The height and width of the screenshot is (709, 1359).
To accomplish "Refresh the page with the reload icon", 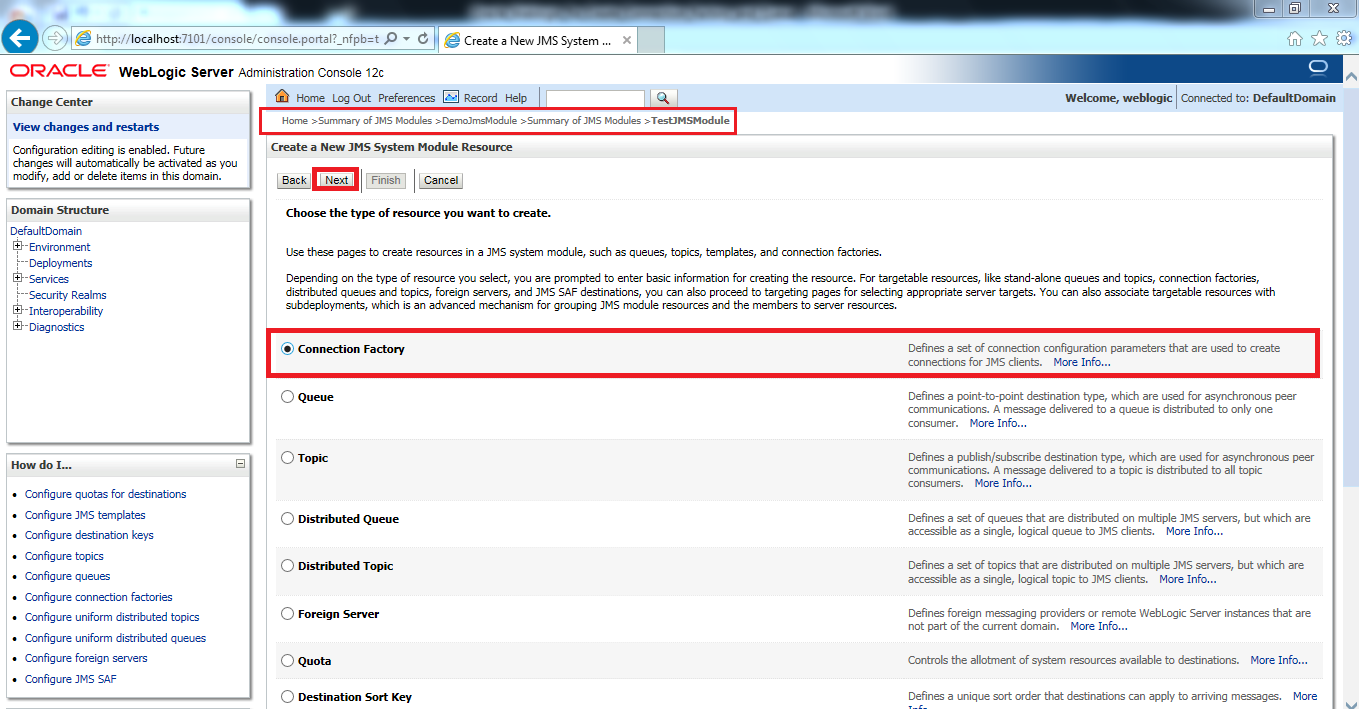I will tap(423, 39).
